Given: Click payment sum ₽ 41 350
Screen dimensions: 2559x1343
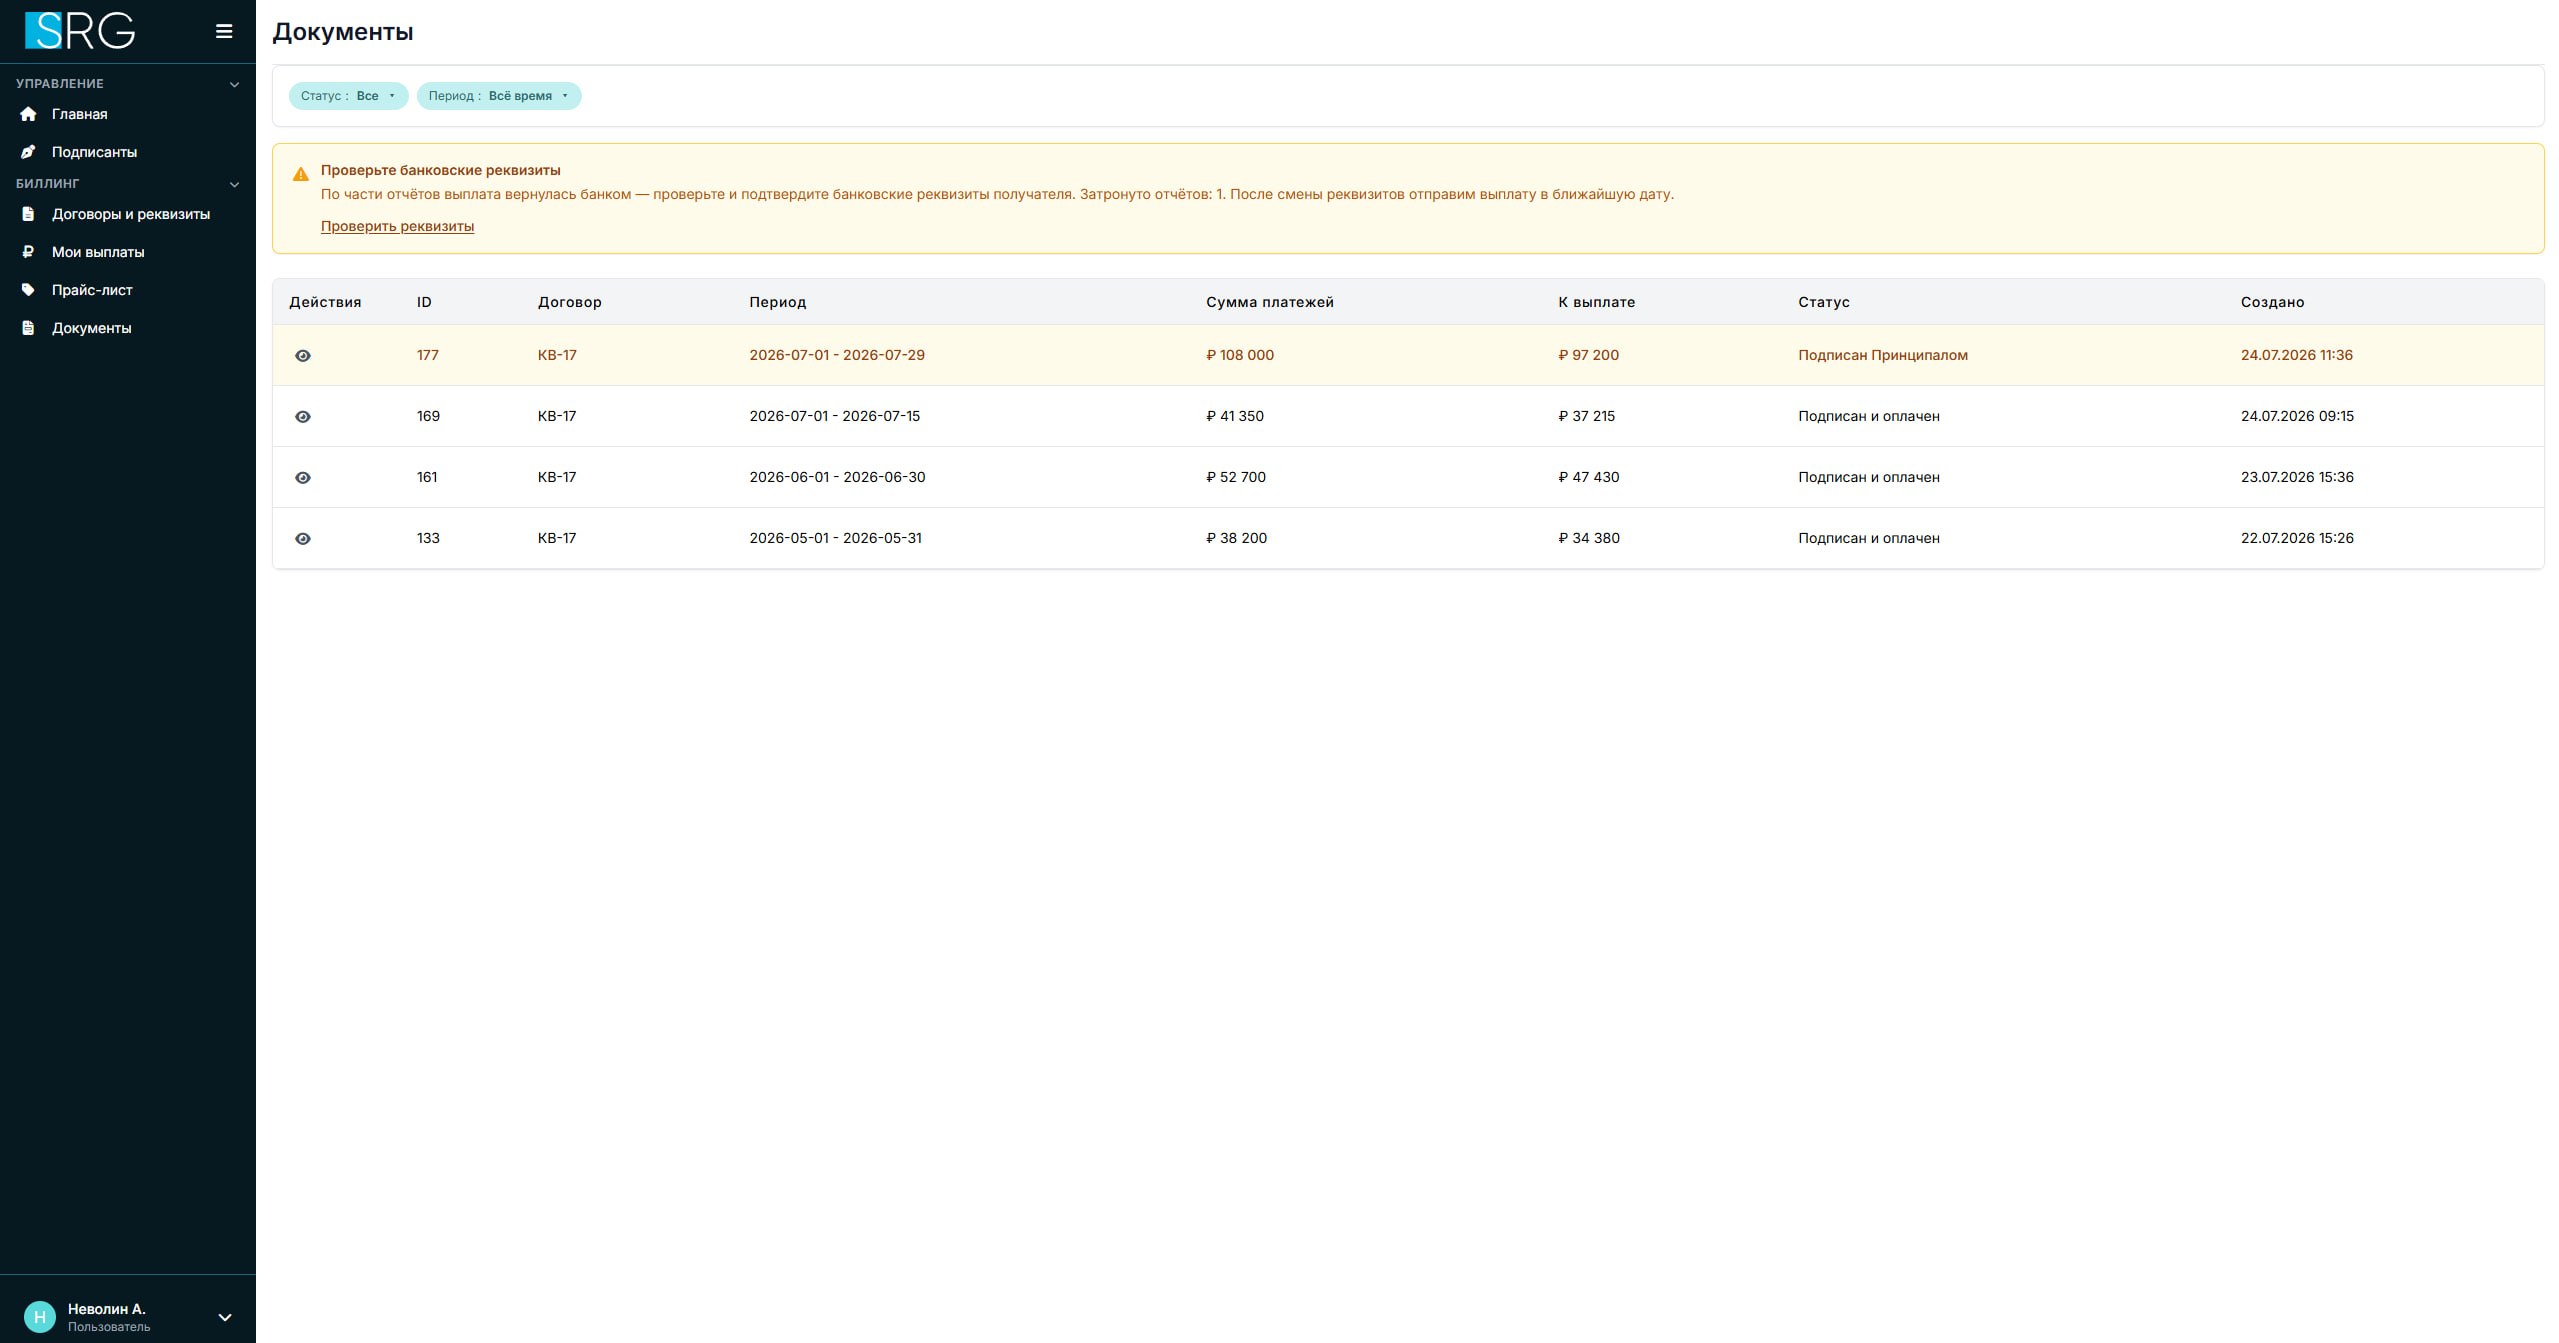Looking at the screenshot, I should 1235,416.
